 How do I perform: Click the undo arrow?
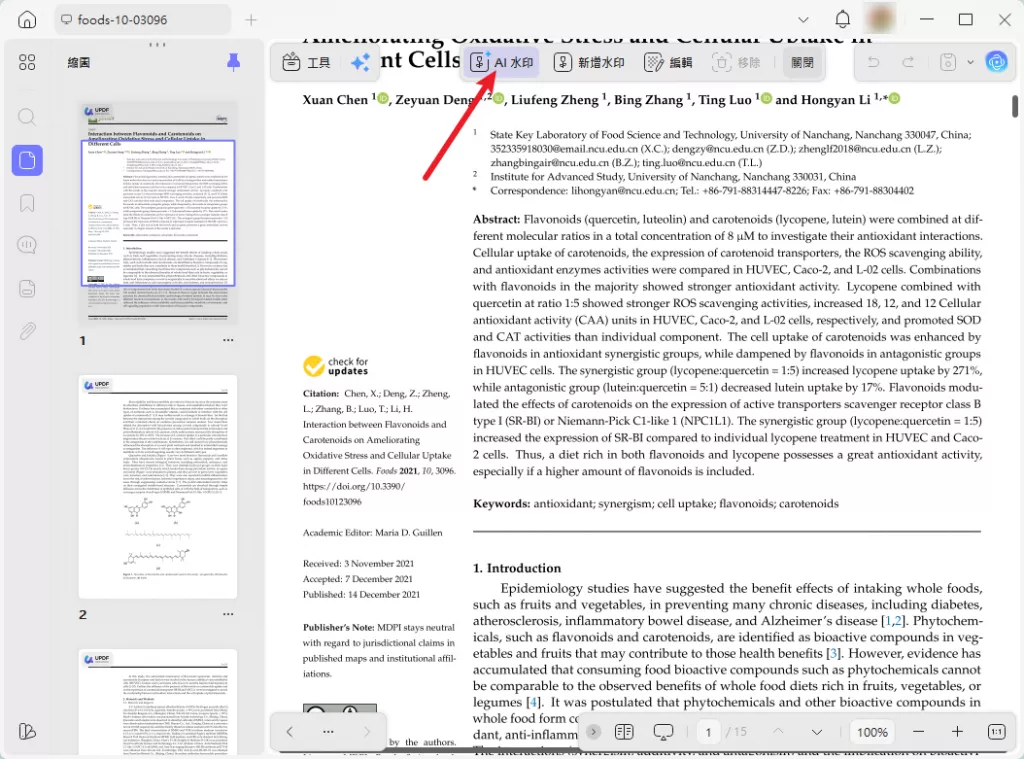pos(873,62)
